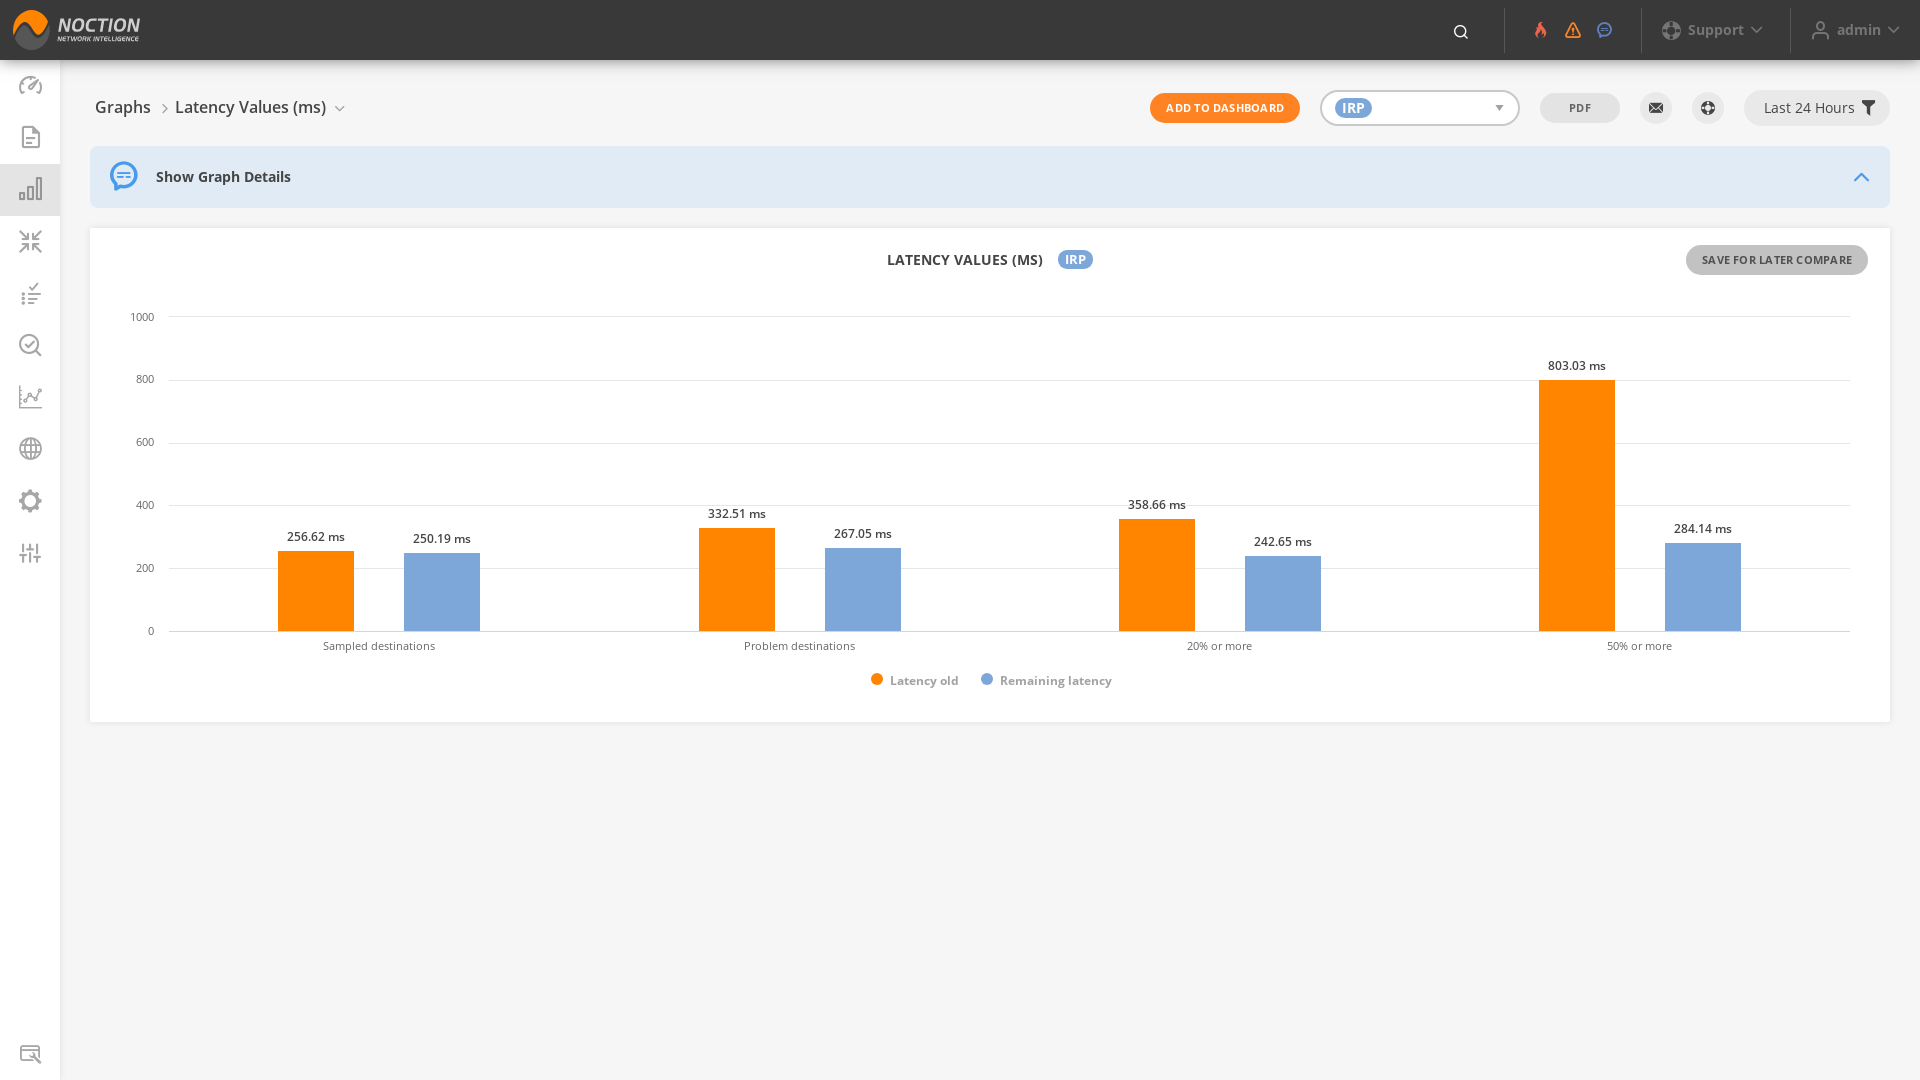Open the reports document sidebar icon

coord(30,137)
